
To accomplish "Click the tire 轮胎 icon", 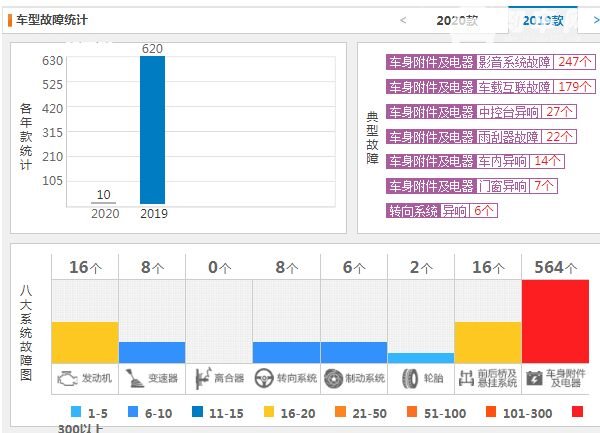I will tap(410, 379).
